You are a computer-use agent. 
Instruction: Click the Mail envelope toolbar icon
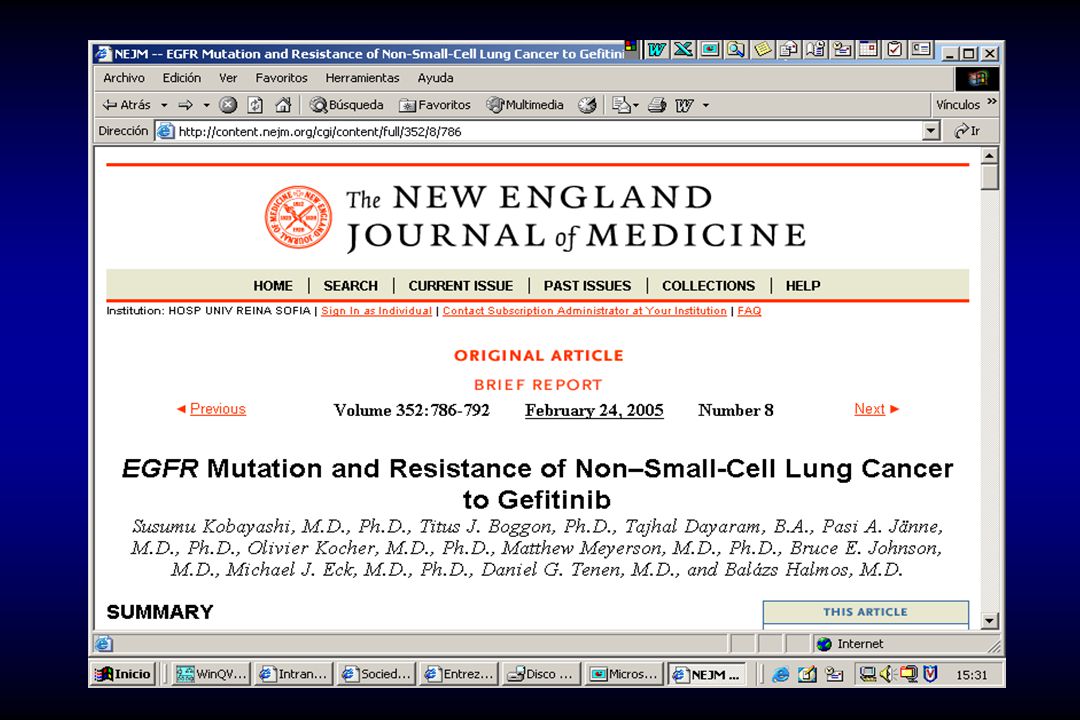pyautogui.click(x=621, y=105)
